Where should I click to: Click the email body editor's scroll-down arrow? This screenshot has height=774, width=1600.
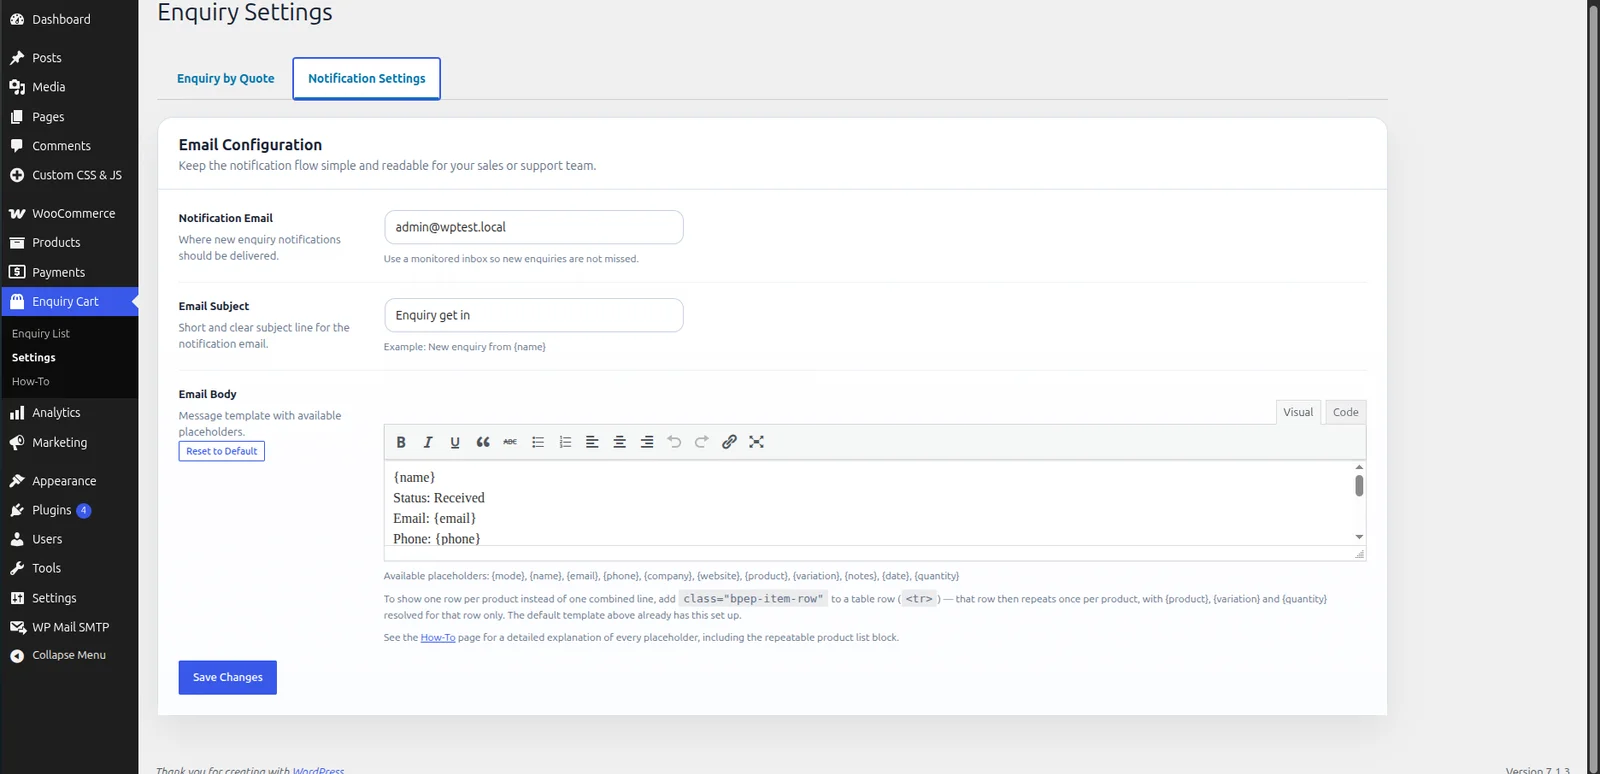pos(1359,537)
